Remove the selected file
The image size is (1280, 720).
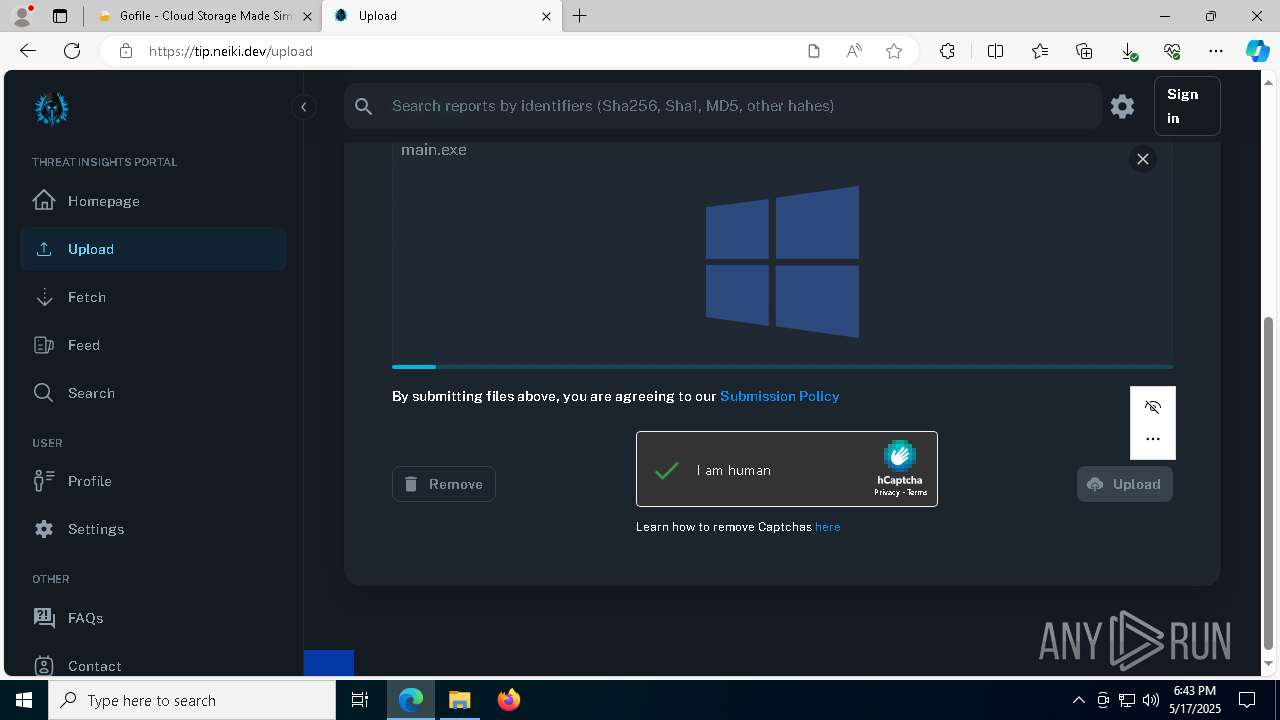click(x=444, y=484)
